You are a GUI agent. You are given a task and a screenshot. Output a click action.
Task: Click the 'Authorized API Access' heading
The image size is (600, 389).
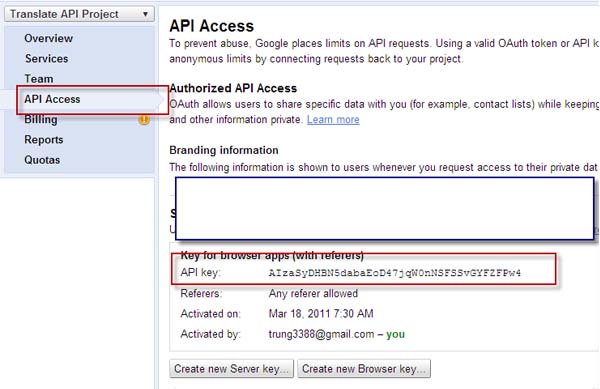[233, 88]
